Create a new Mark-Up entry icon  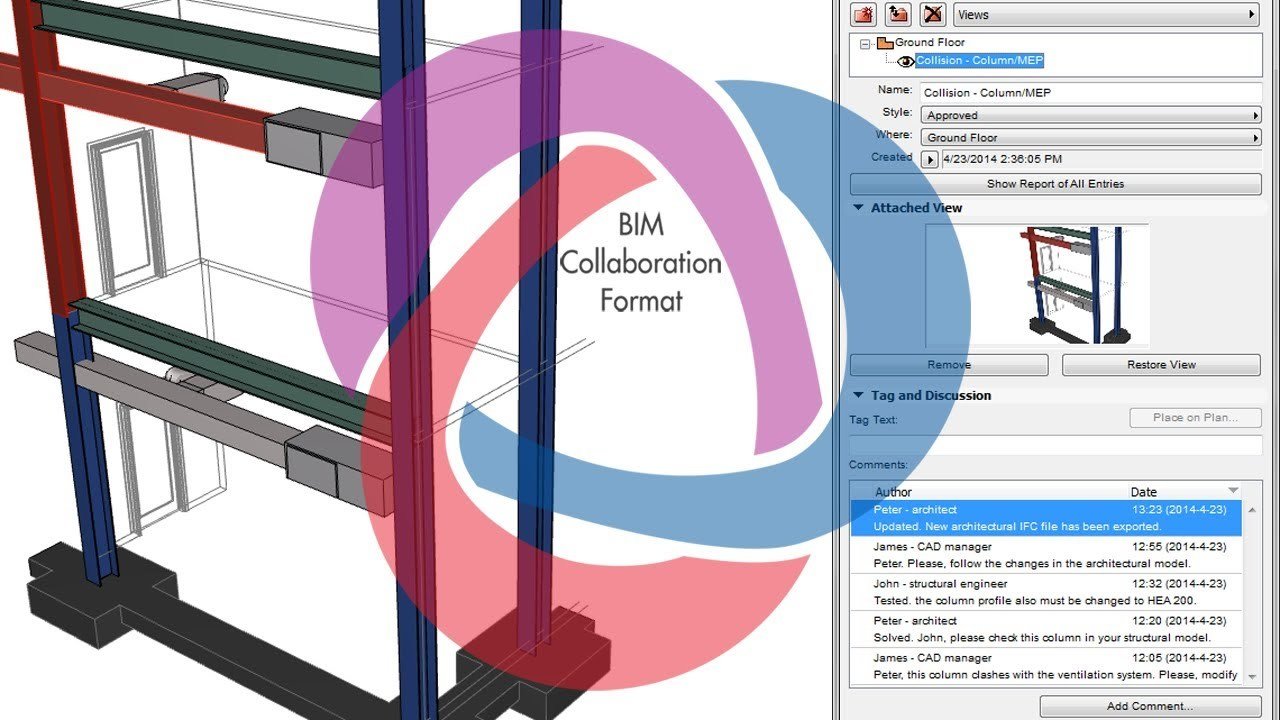click(862, 14)
